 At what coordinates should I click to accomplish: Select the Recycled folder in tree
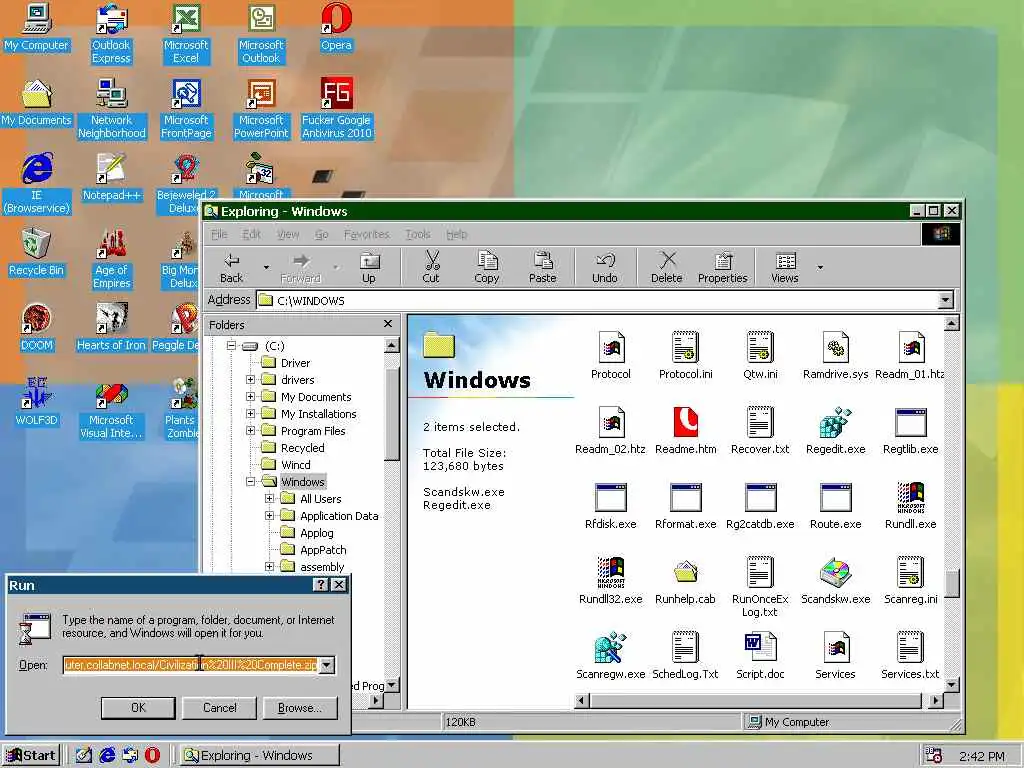tap(302, 447)
